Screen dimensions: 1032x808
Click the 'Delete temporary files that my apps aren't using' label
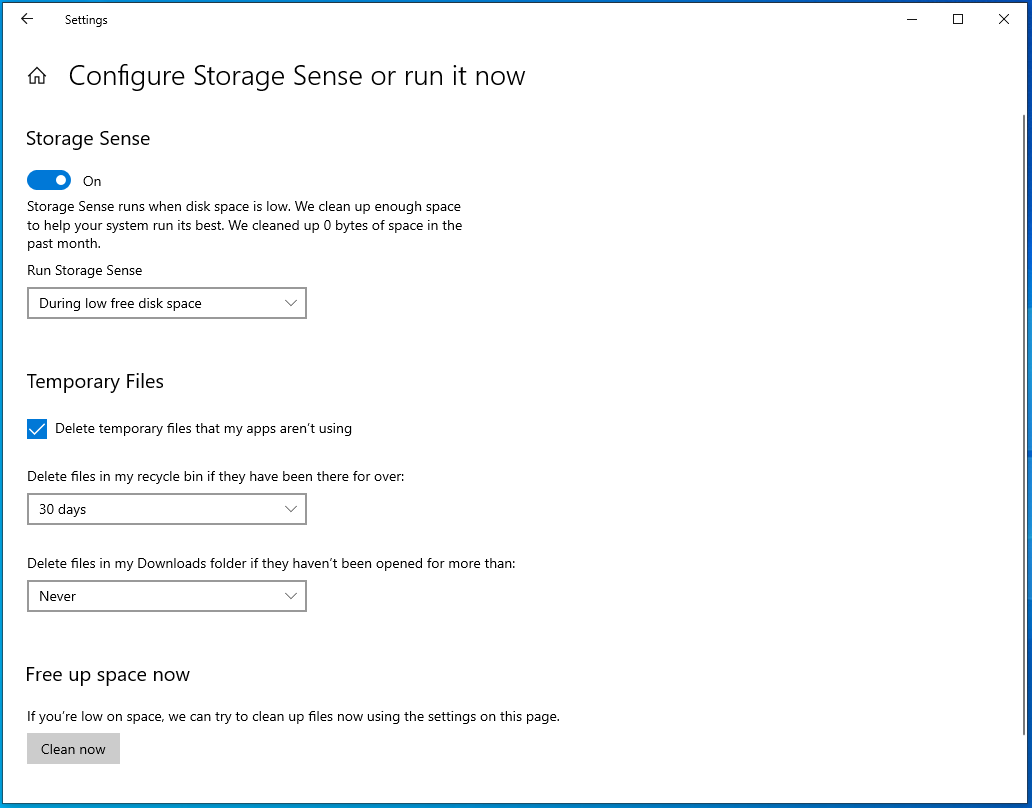[x=203, y=428]
